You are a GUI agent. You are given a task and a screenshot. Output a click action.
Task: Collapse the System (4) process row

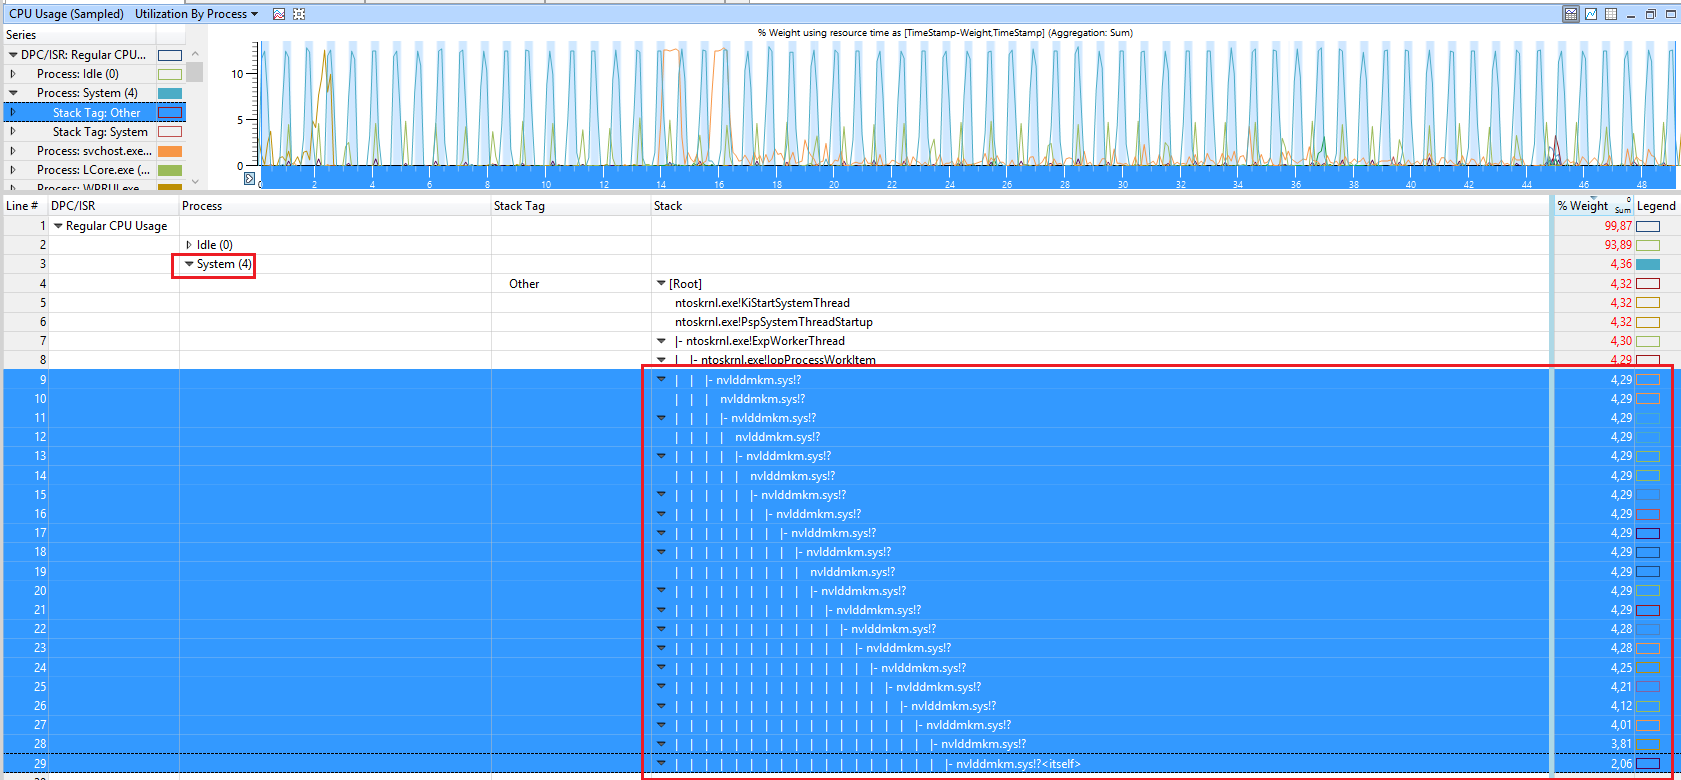pos(189,264)
